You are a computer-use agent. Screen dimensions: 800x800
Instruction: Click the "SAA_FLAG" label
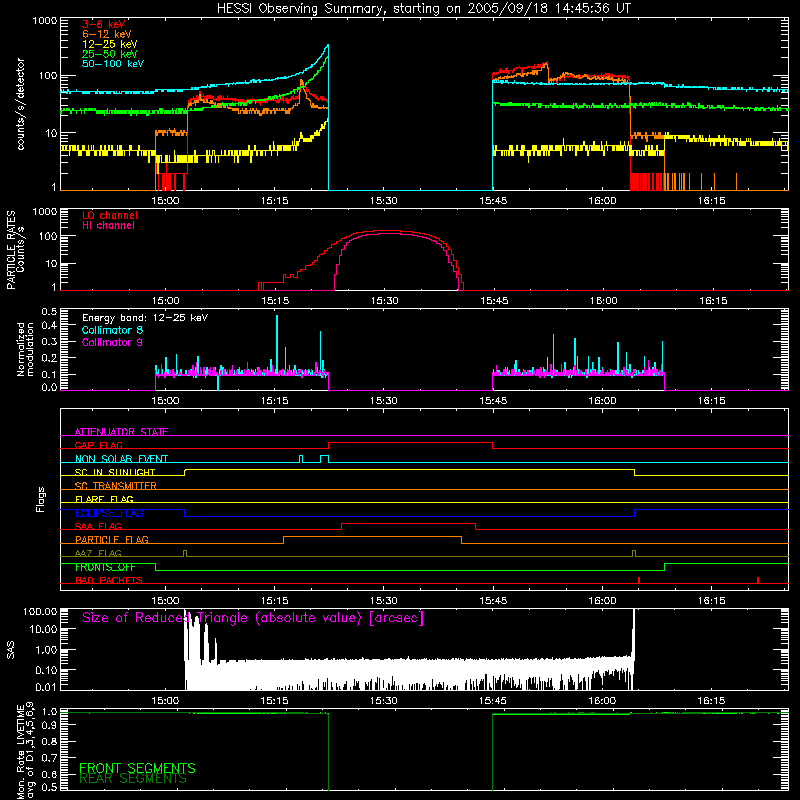click(x=98, y=526)
